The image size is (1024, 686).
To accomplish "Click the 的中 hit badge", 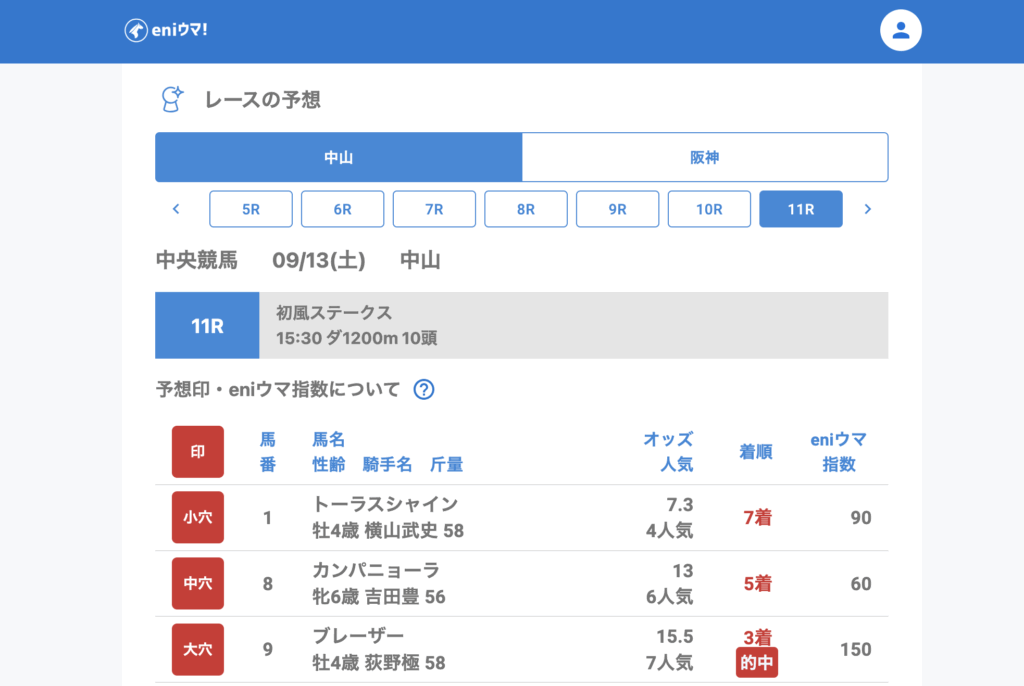I will (757, 662).
